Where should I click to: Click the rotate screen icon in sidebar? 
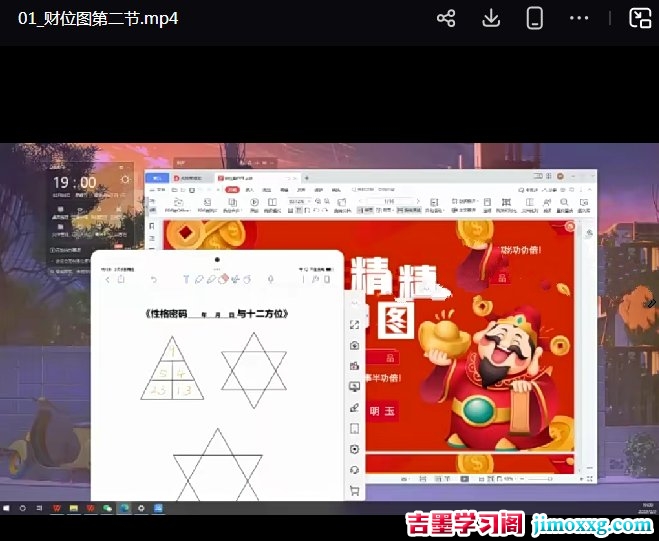[x=354, y=470]
